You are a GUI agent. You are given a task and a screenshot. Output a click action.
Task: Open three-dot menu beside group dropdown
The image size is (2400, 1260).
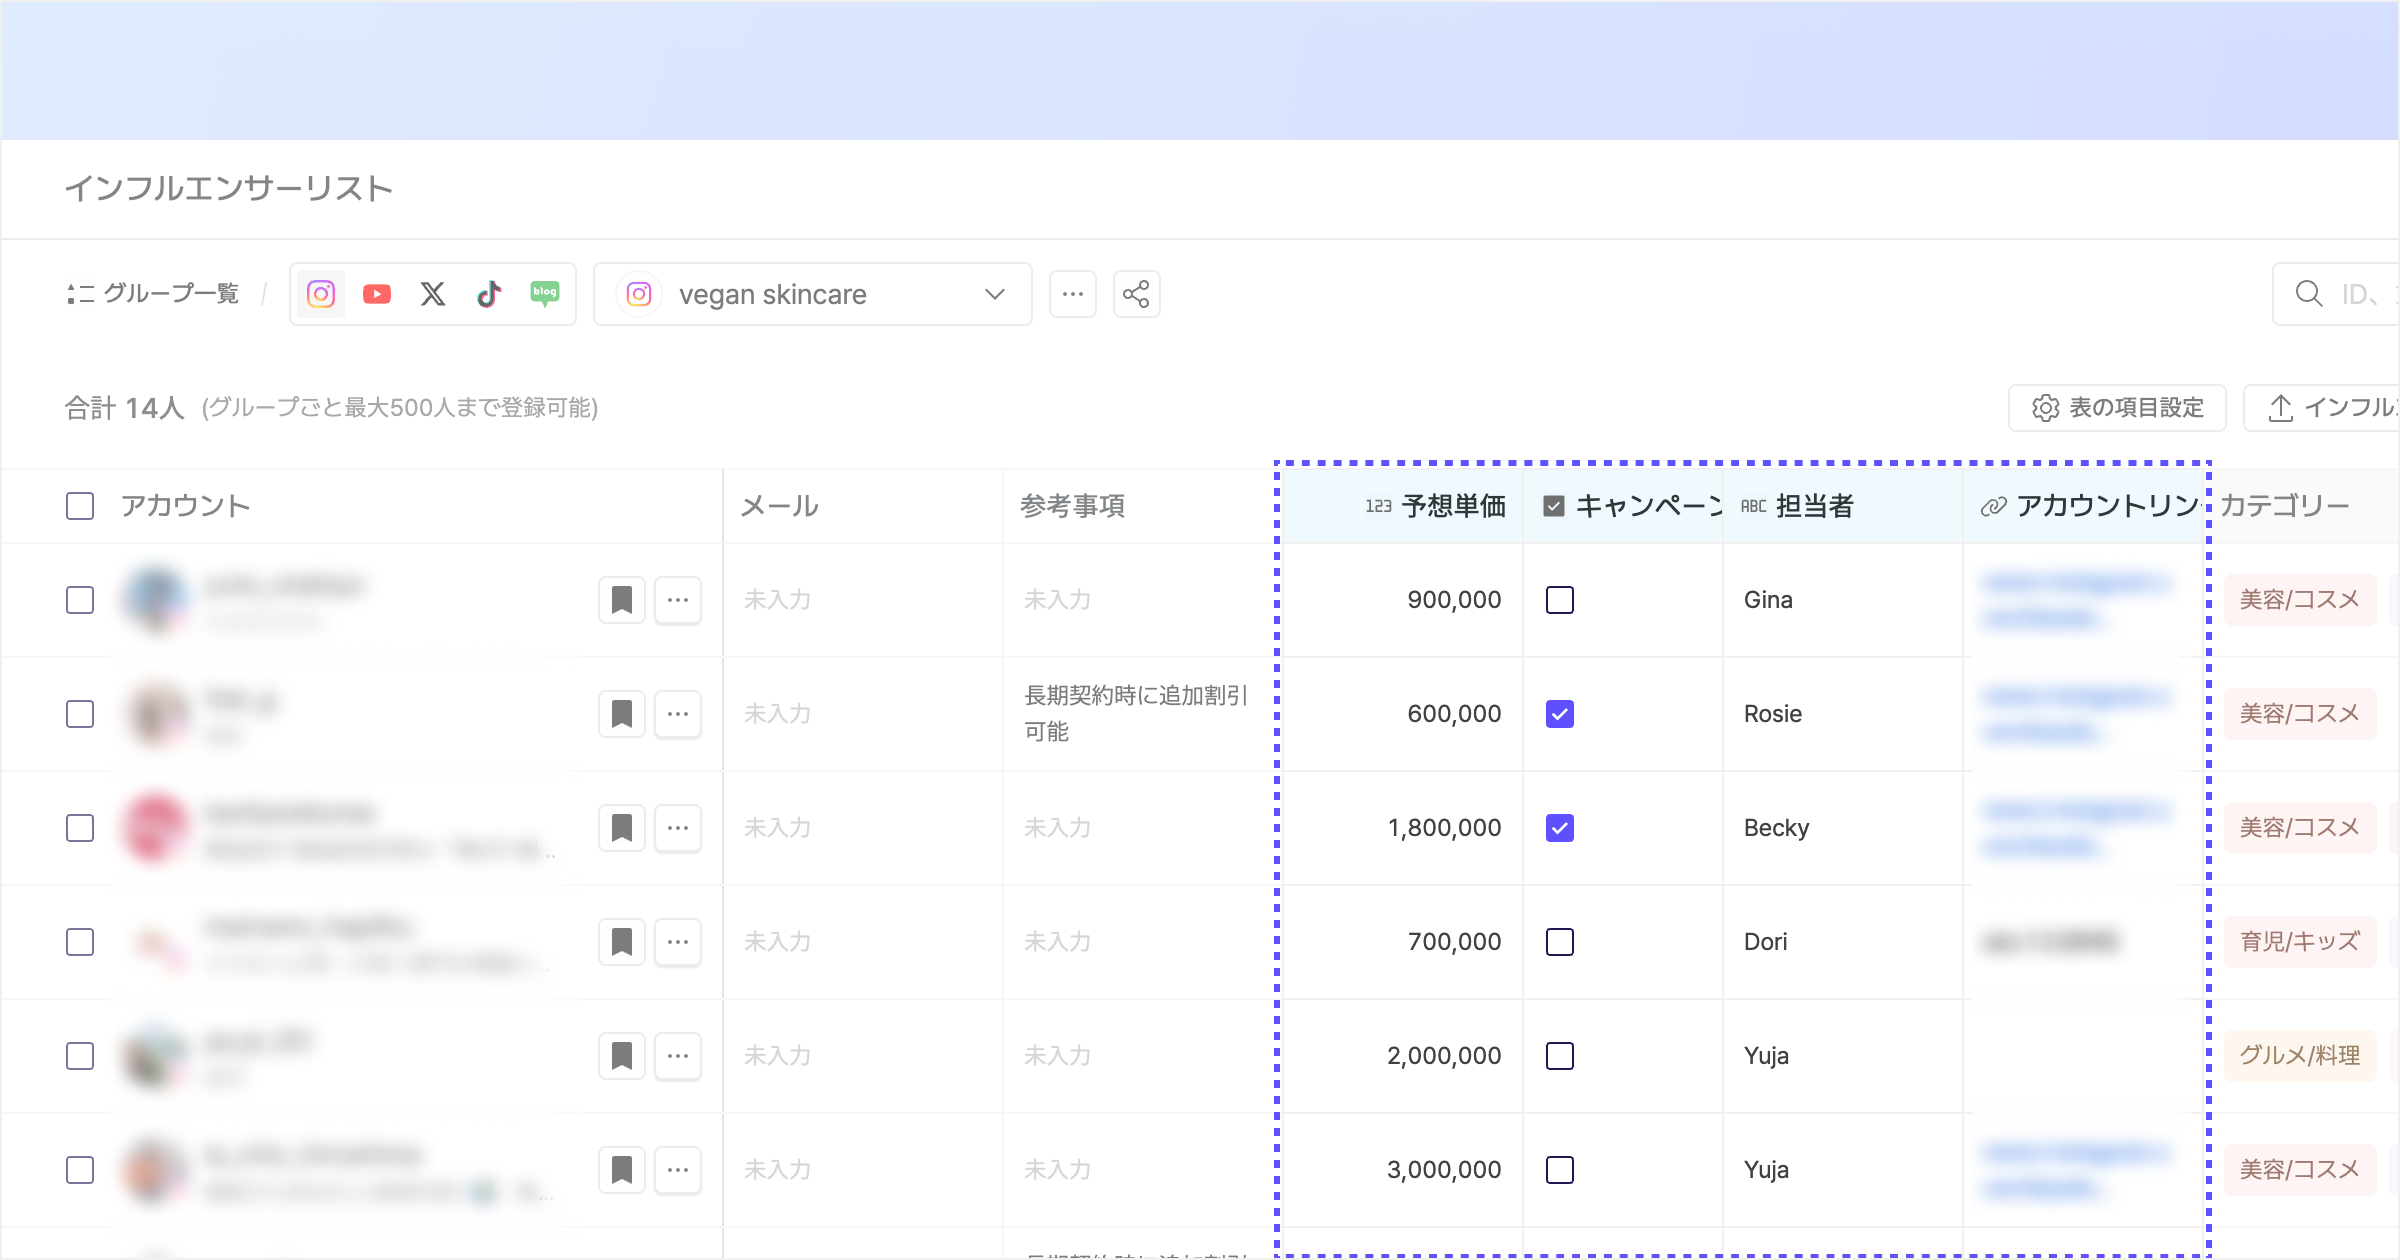click(1073, 294)
